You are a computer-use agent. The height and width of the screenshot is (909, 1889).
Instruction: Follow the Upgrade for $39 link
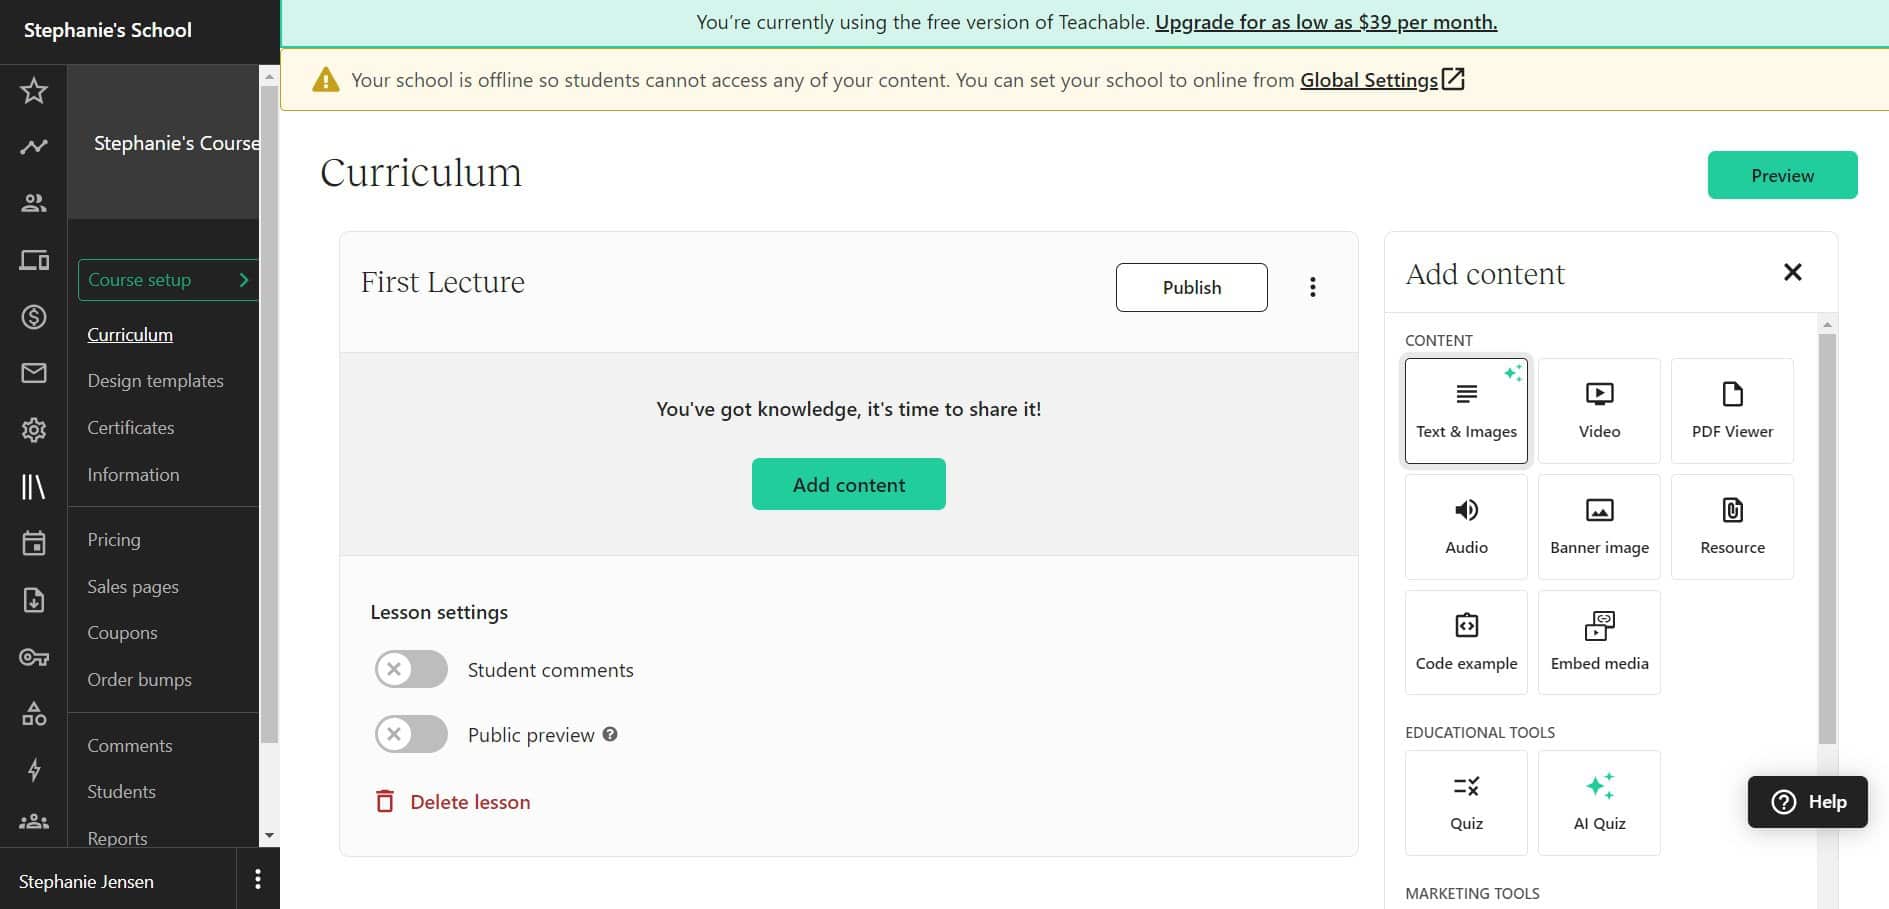click(1326, 22)
